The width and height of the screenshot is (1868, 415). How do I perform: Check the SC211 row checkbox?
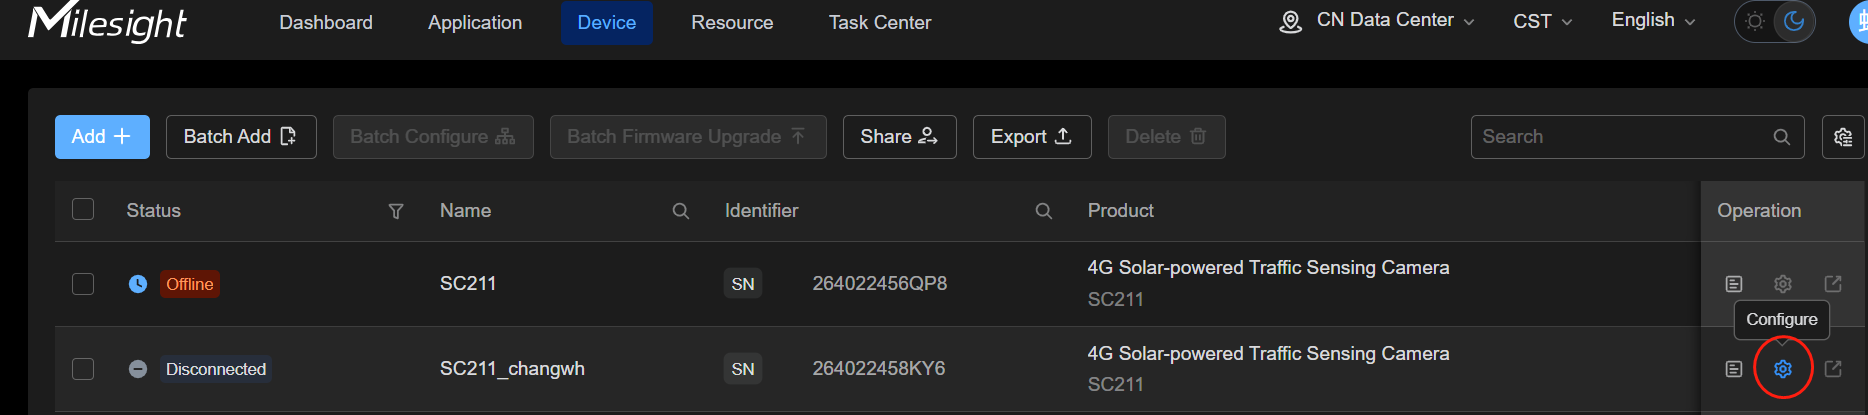83,284
